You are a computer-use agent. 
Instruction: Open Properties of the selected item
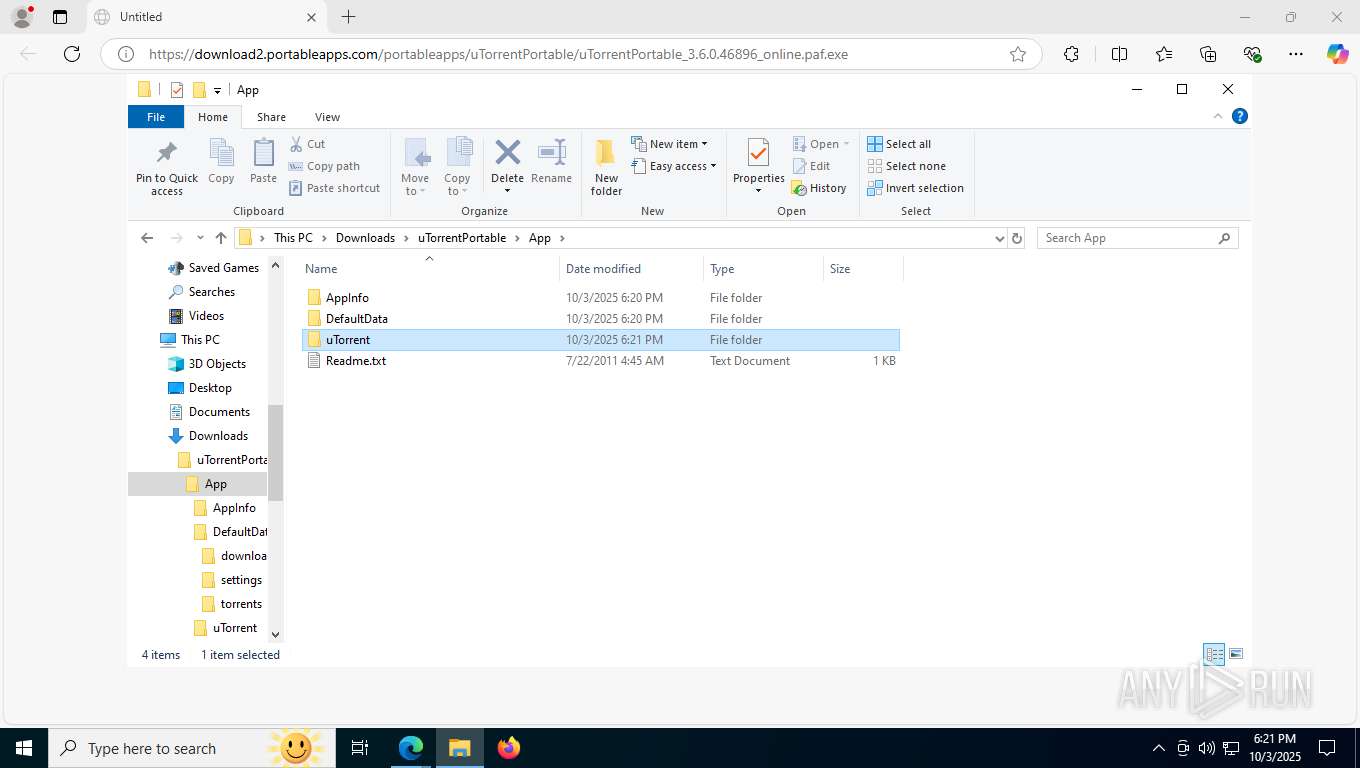[x=758, y=167]
